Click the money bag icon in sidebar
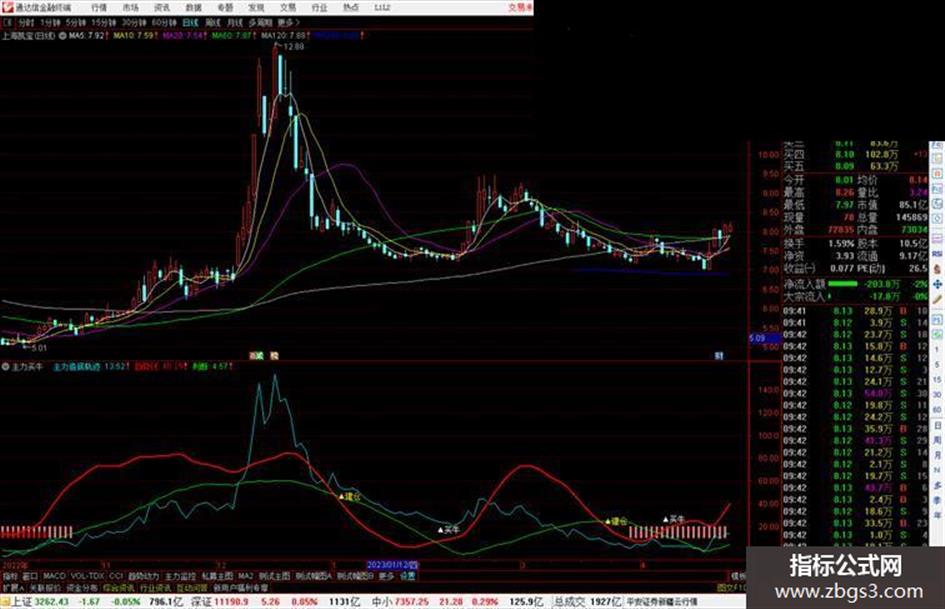 (x=937, y=269)
